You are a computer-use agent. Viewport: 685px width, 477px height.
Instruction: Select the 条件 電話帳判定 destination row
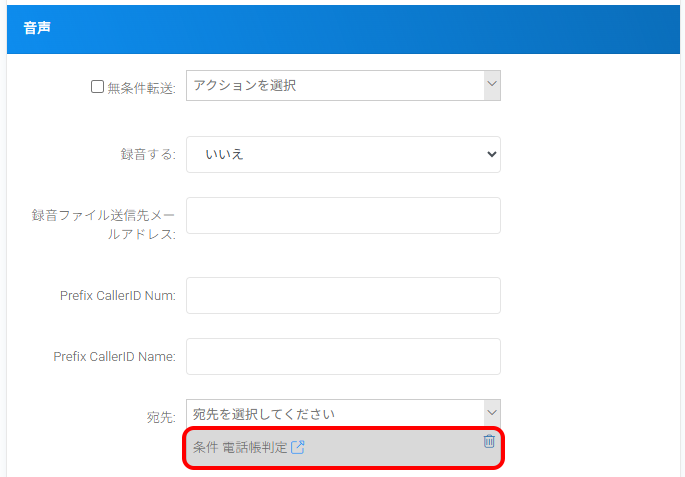click(x=380, y=448)
